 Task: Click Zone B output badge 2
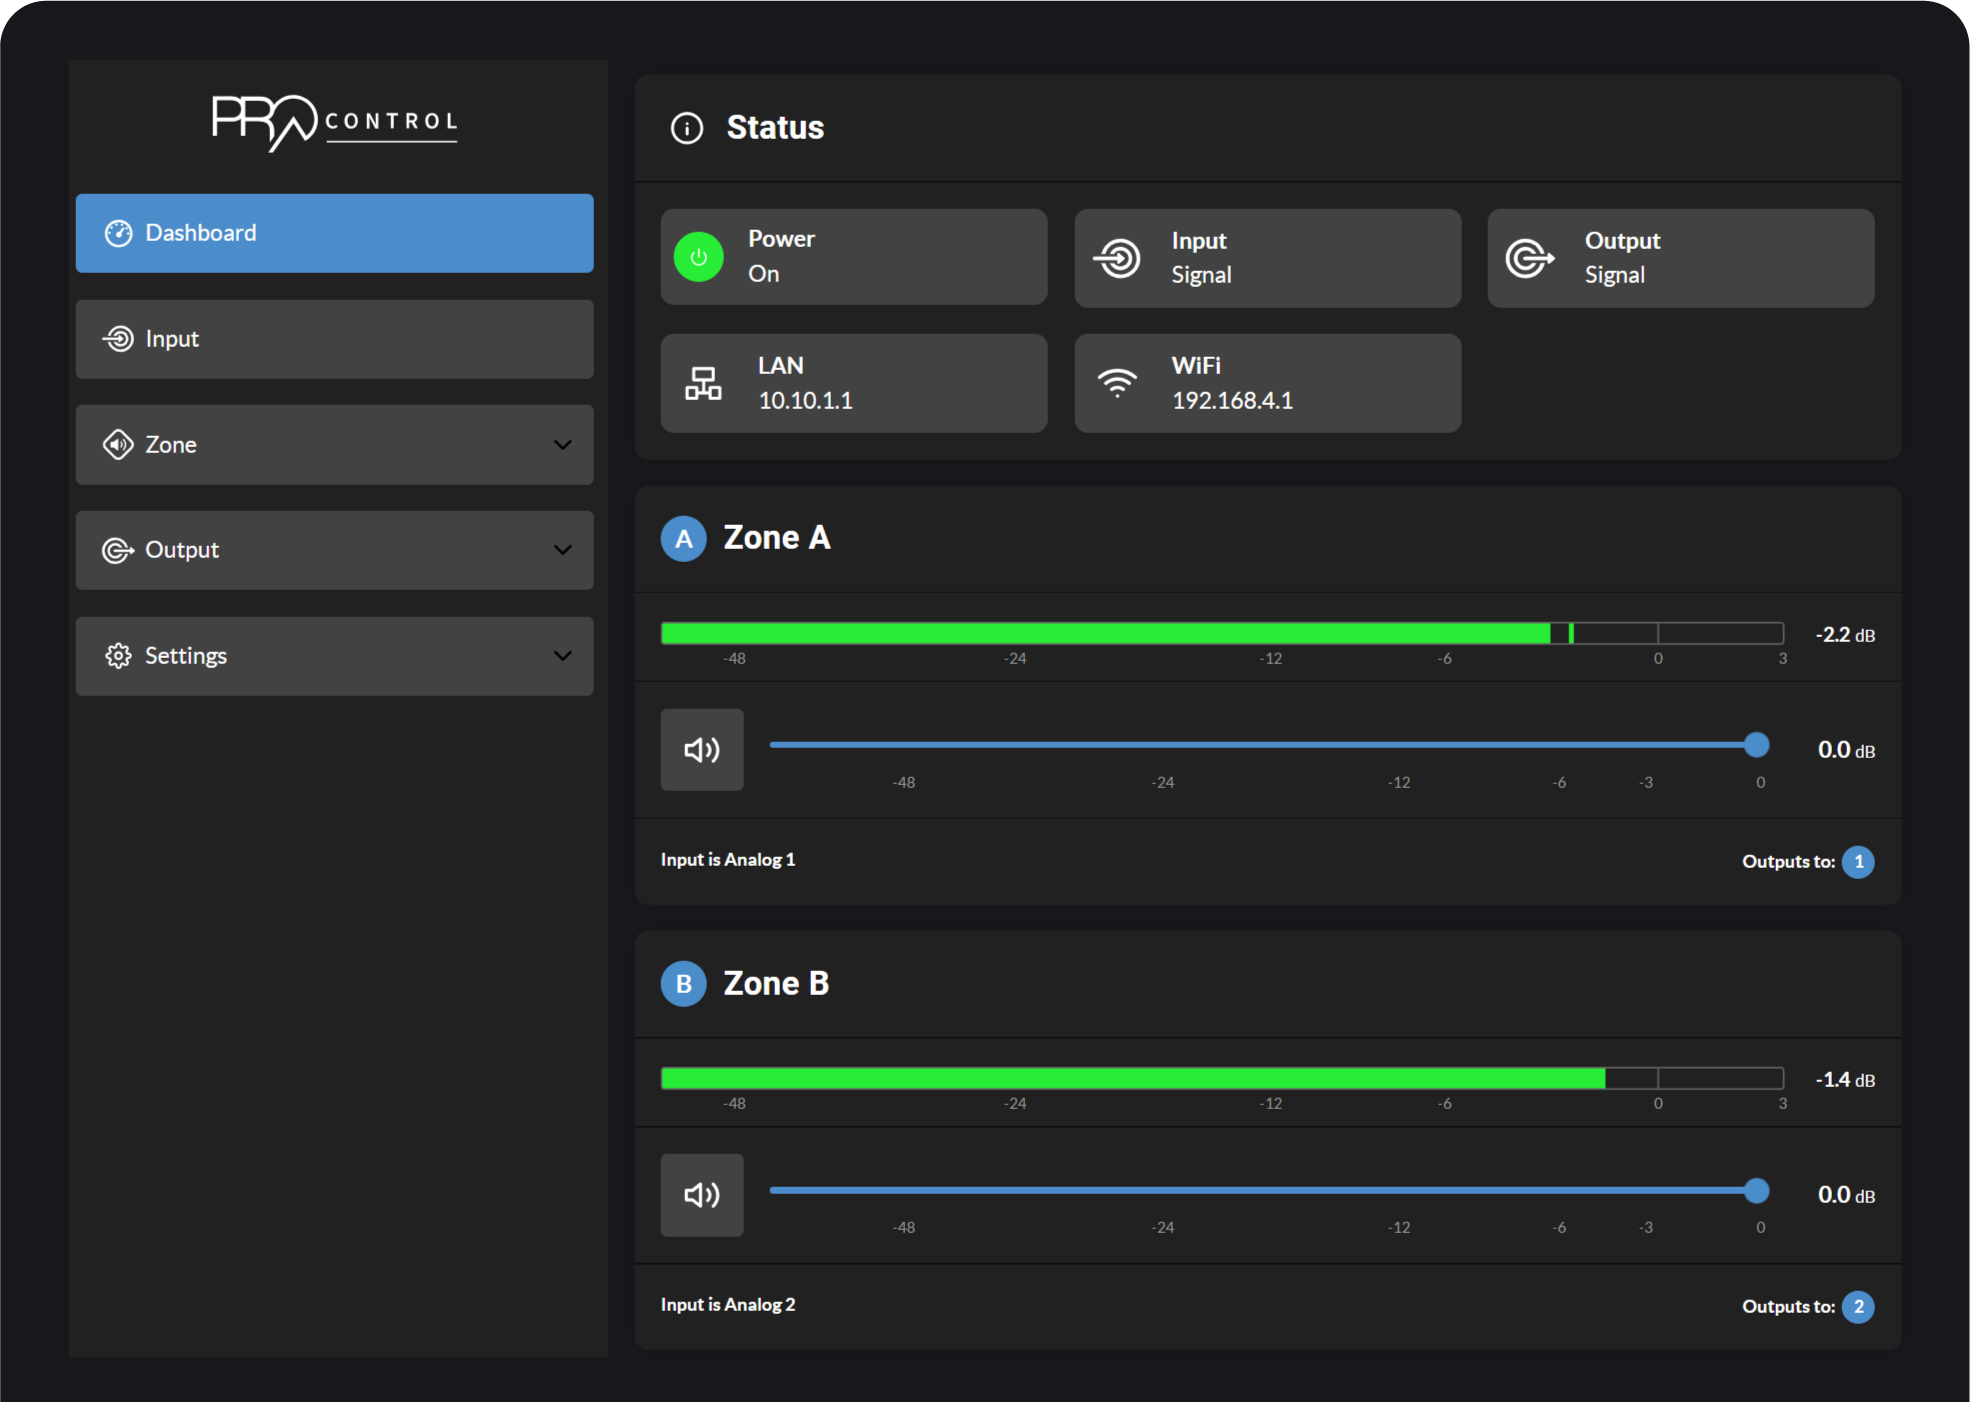click(x=1858, y=1307)
